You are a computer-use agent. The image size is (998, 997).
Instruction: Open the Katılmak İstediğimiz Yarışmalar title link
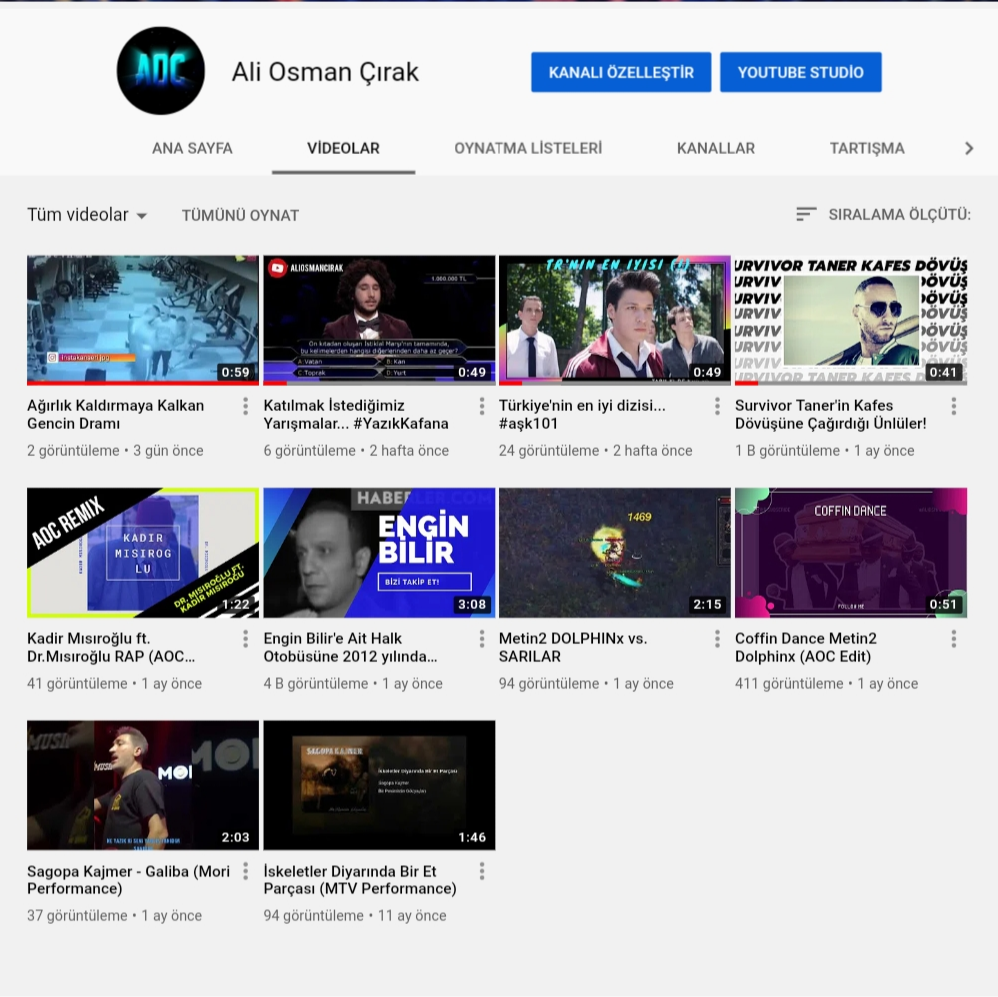point(356,414)
